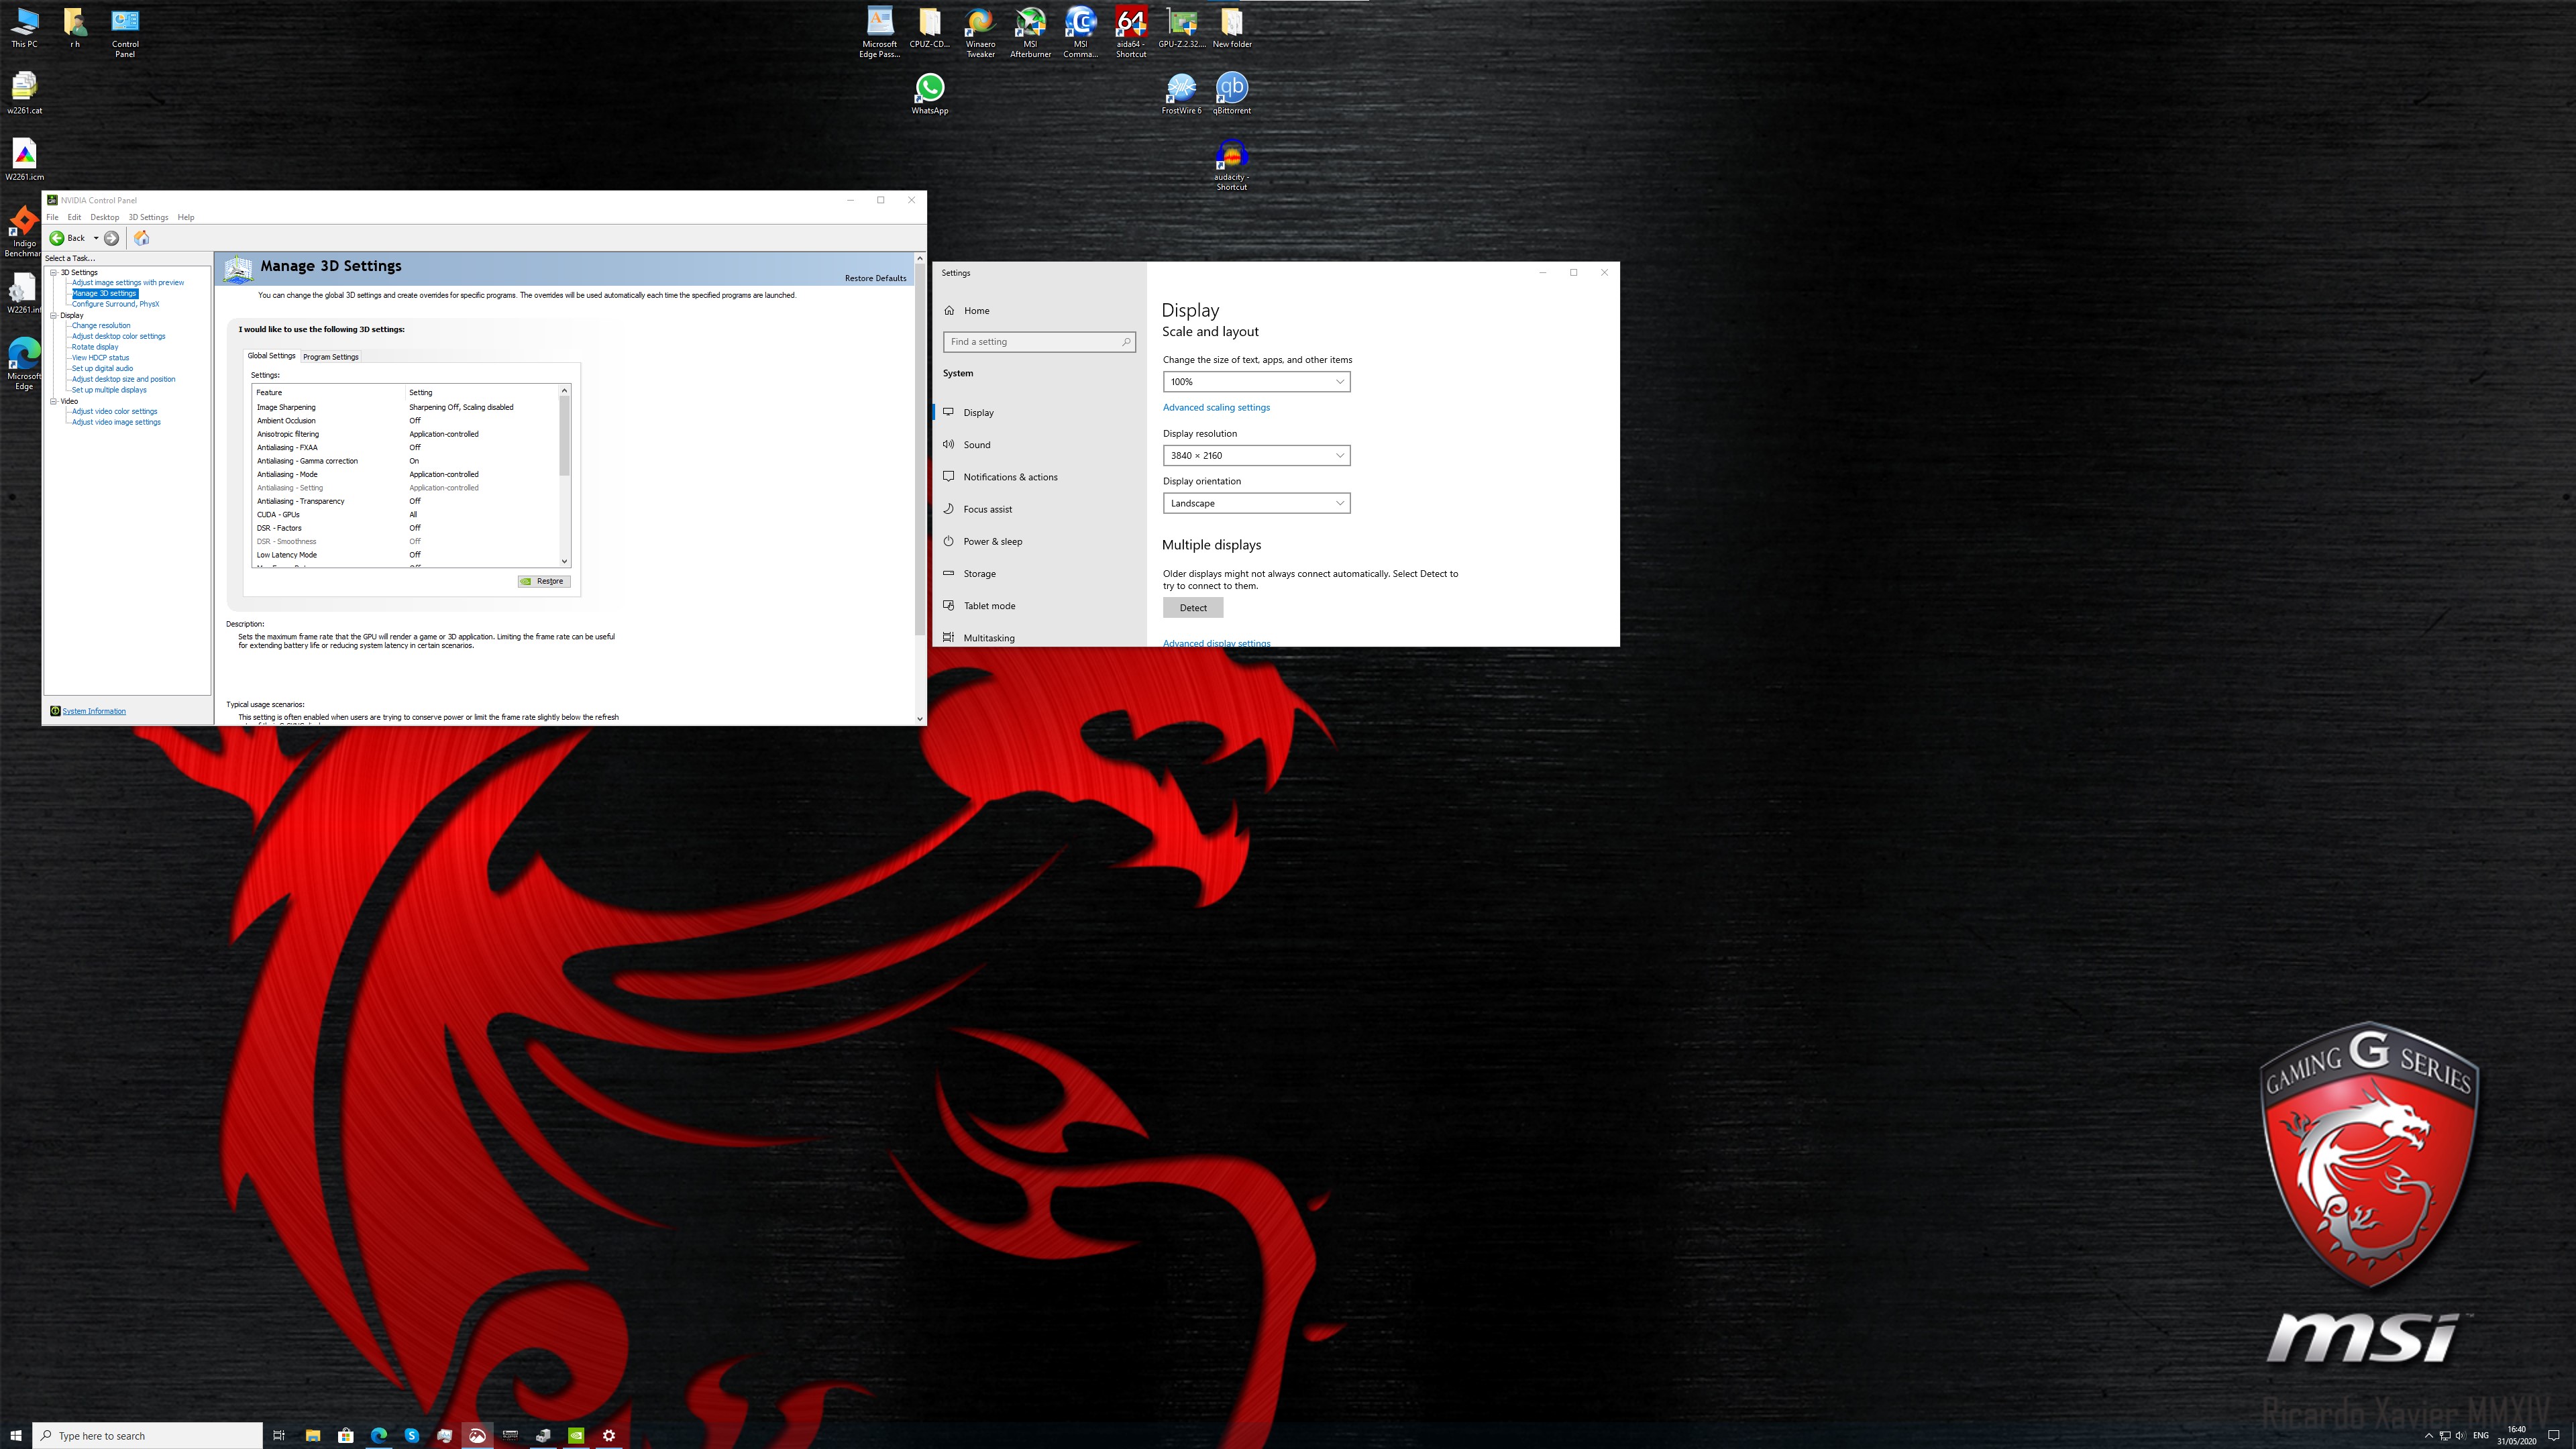Collapse the 3D Settings tree node

click(54, 272)
